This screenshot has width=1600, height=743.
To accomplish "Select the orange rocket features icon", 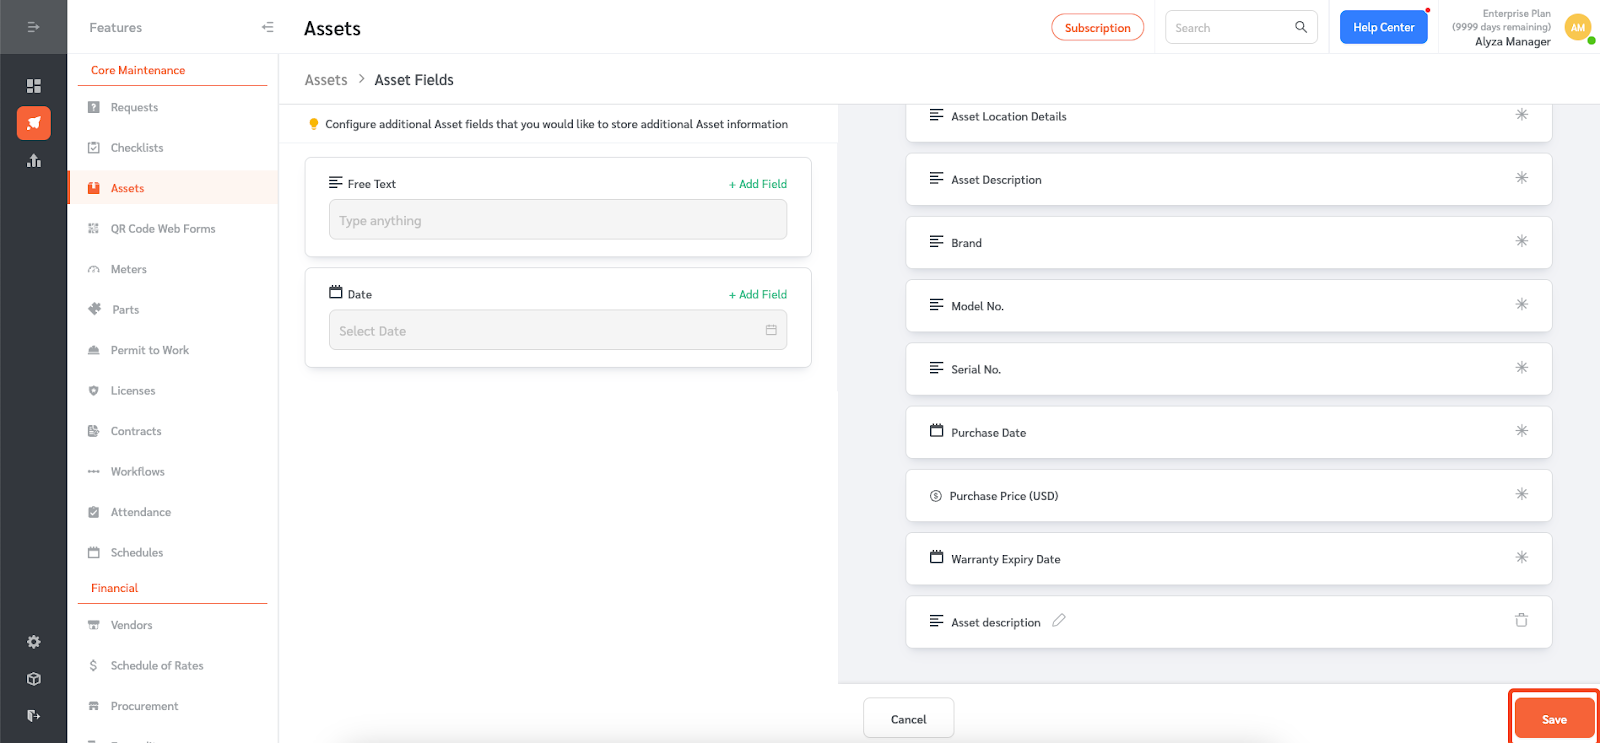I will [34, 123].
